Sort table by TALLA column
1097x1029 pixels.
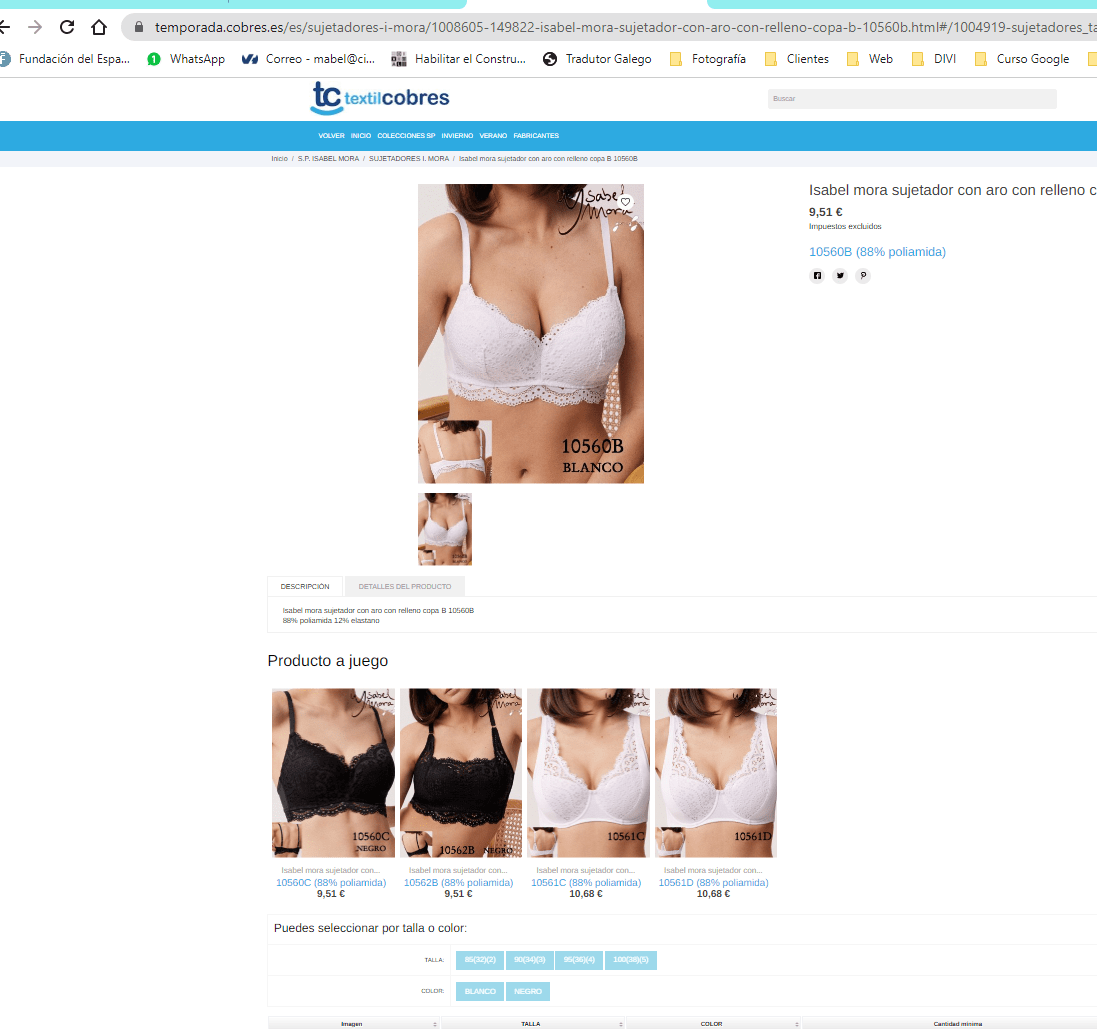click(532, 1023)
